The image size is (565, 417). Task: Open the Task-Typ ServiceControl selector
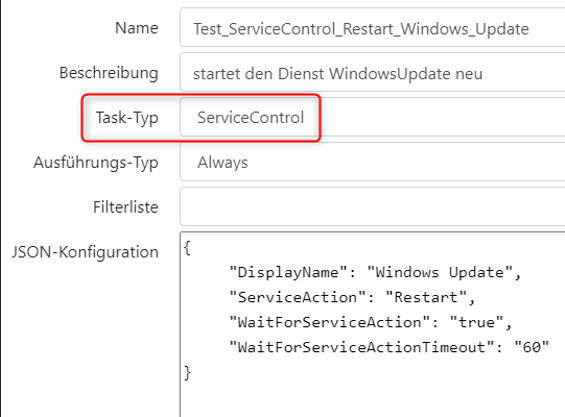[x=373, y=117]
